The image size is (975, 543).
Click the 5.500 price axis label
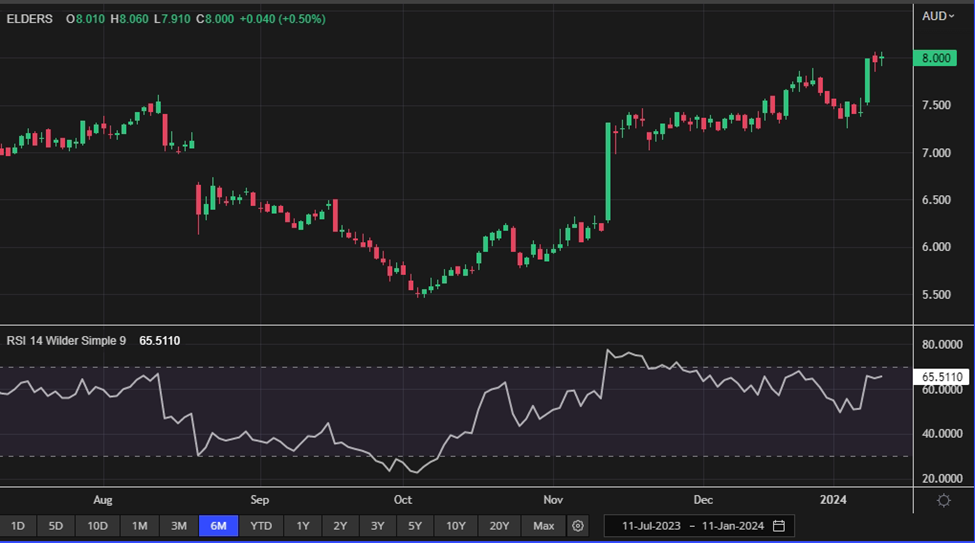click(936, 295)
